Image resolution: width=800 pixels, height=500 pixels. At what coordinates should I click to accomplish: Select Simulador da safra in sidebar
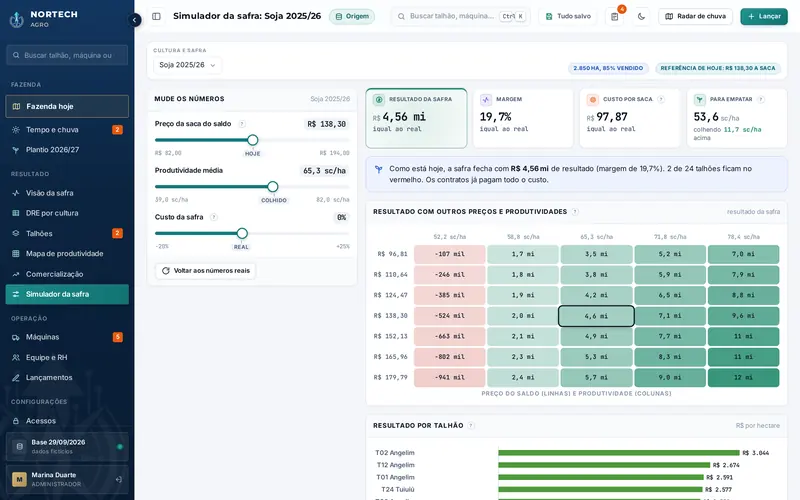coord(67,294)
